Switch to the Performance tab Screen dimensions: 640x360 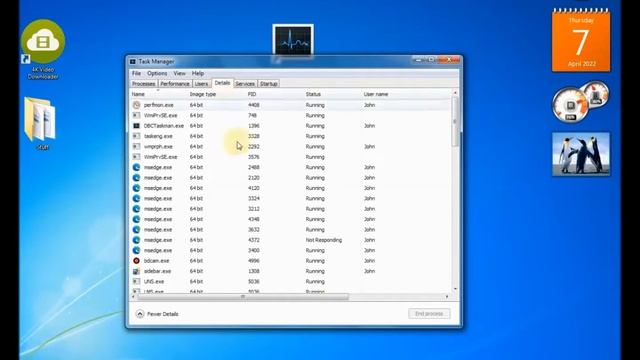tap(175, 84)
